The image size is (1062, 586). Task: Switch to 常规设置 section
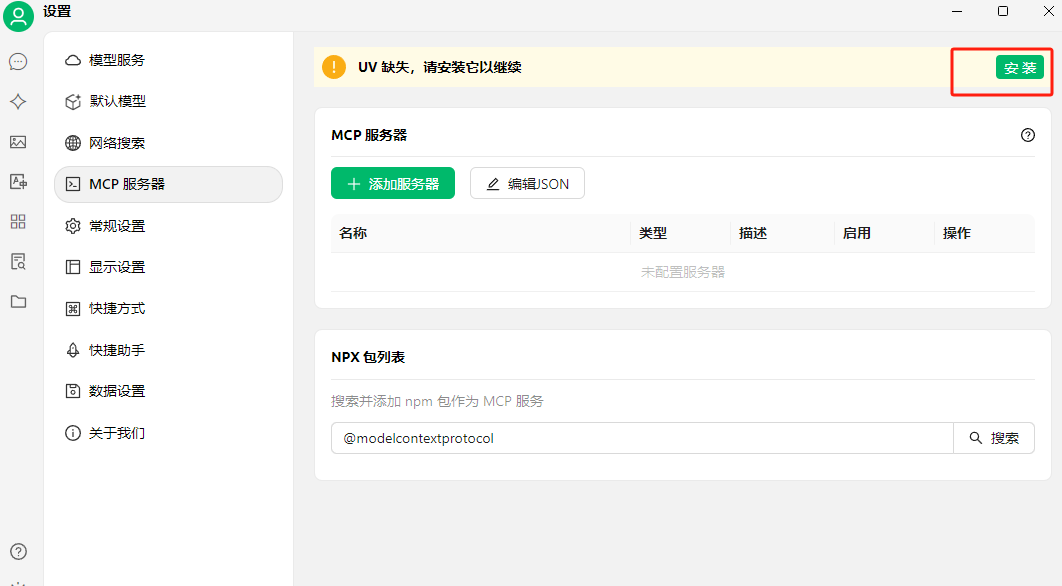117,226
